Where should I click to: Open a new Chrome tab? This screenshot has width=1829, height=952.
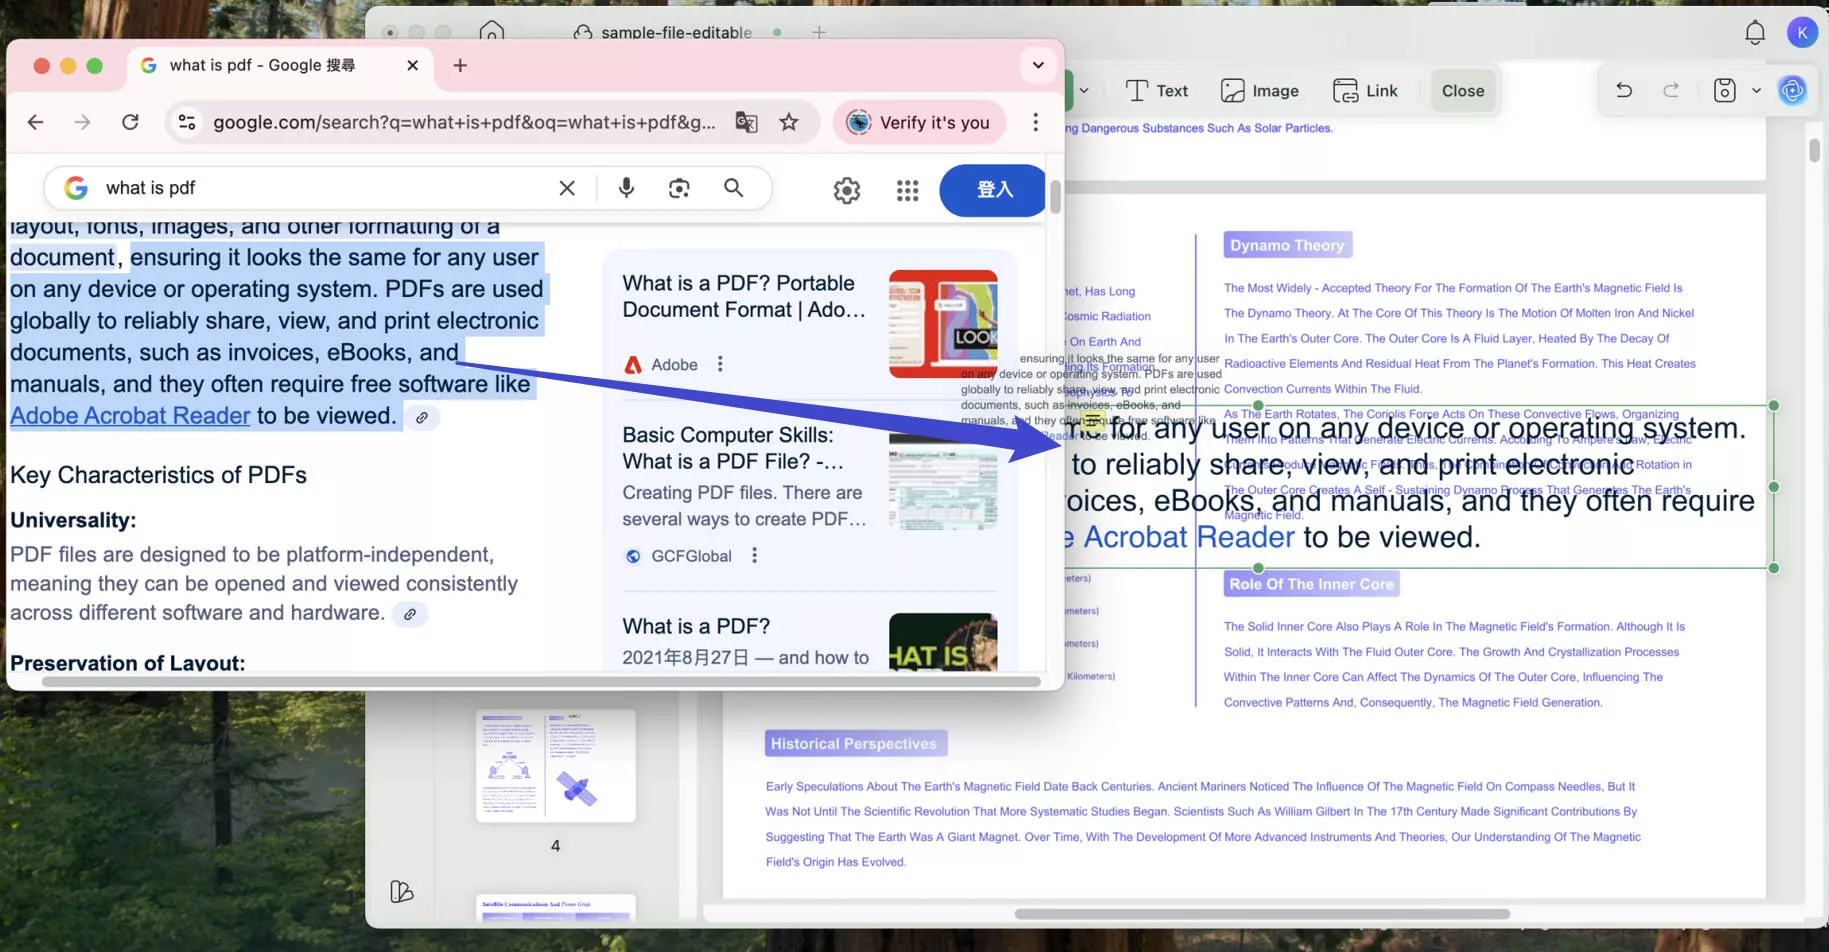click(460, 65)
